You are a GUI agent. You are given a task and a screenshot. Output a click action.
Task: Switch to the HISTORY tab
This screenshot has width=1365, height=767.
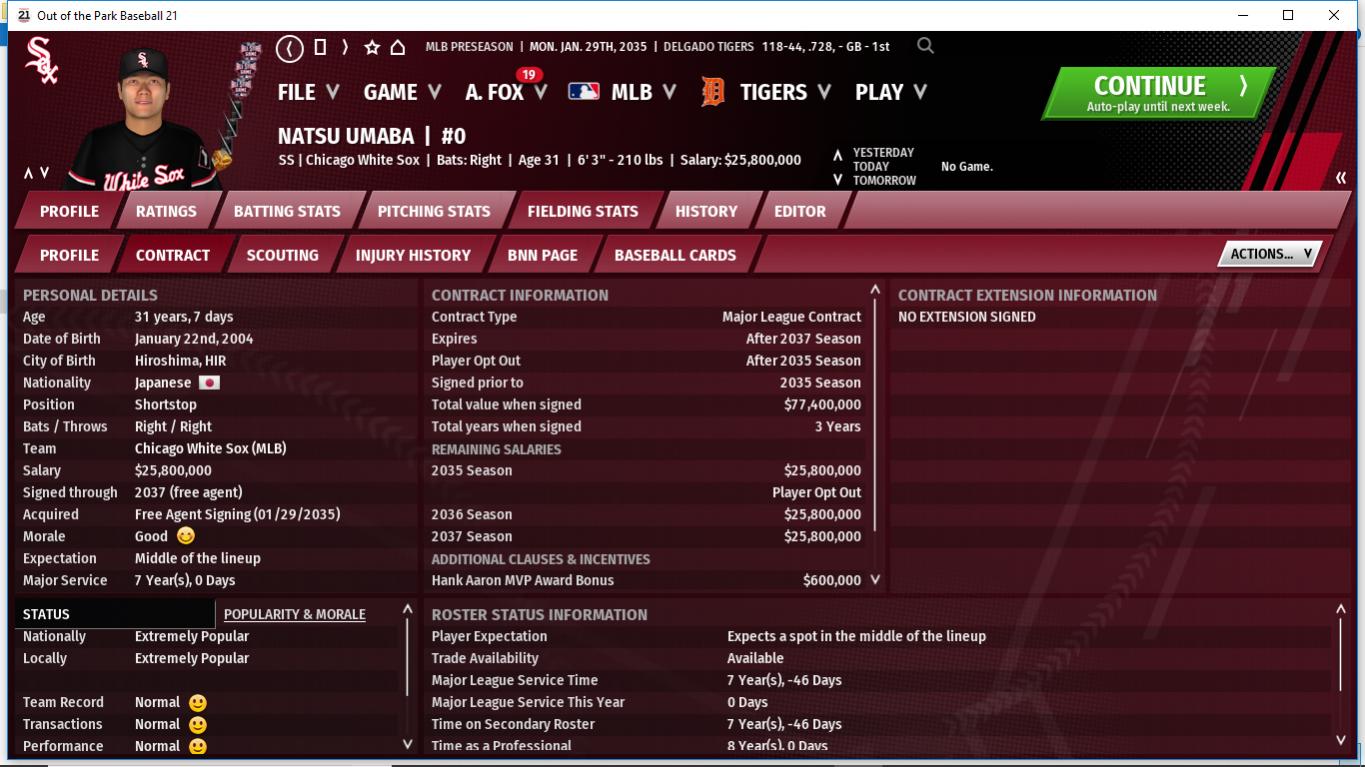[706, 211]
